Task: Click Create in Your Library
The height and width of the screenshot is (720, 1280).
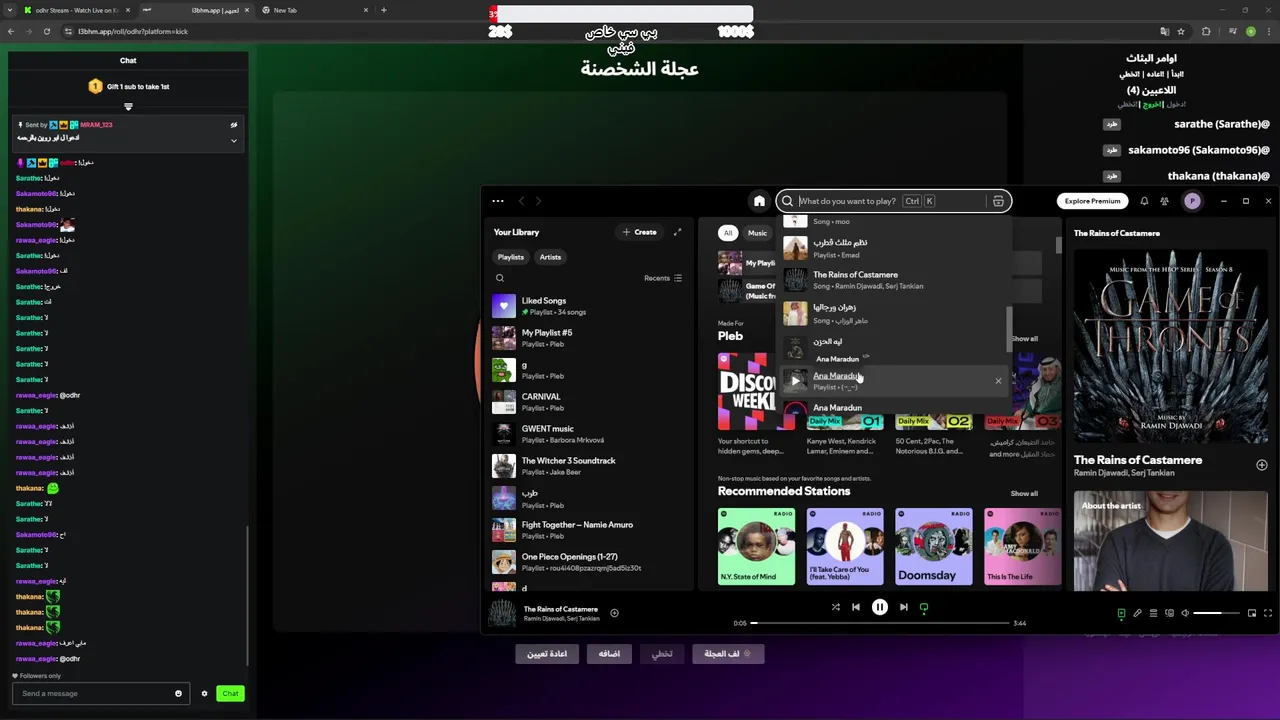Action: (639, 232)
